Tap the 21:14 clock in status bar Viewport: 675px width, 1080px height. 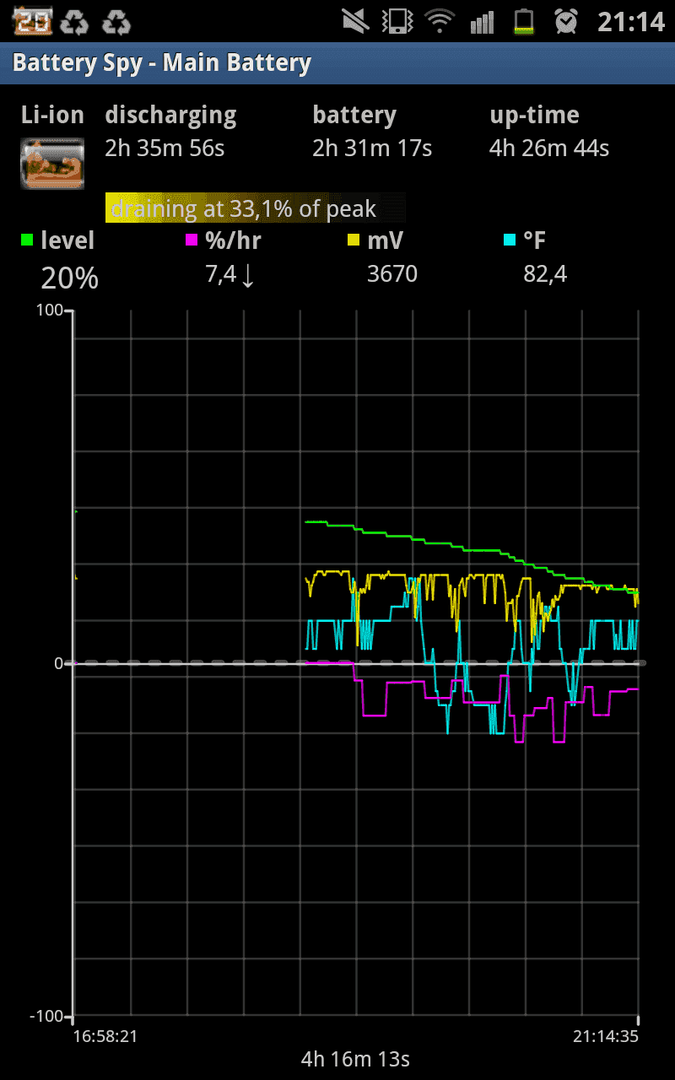[x=630, y=22]
